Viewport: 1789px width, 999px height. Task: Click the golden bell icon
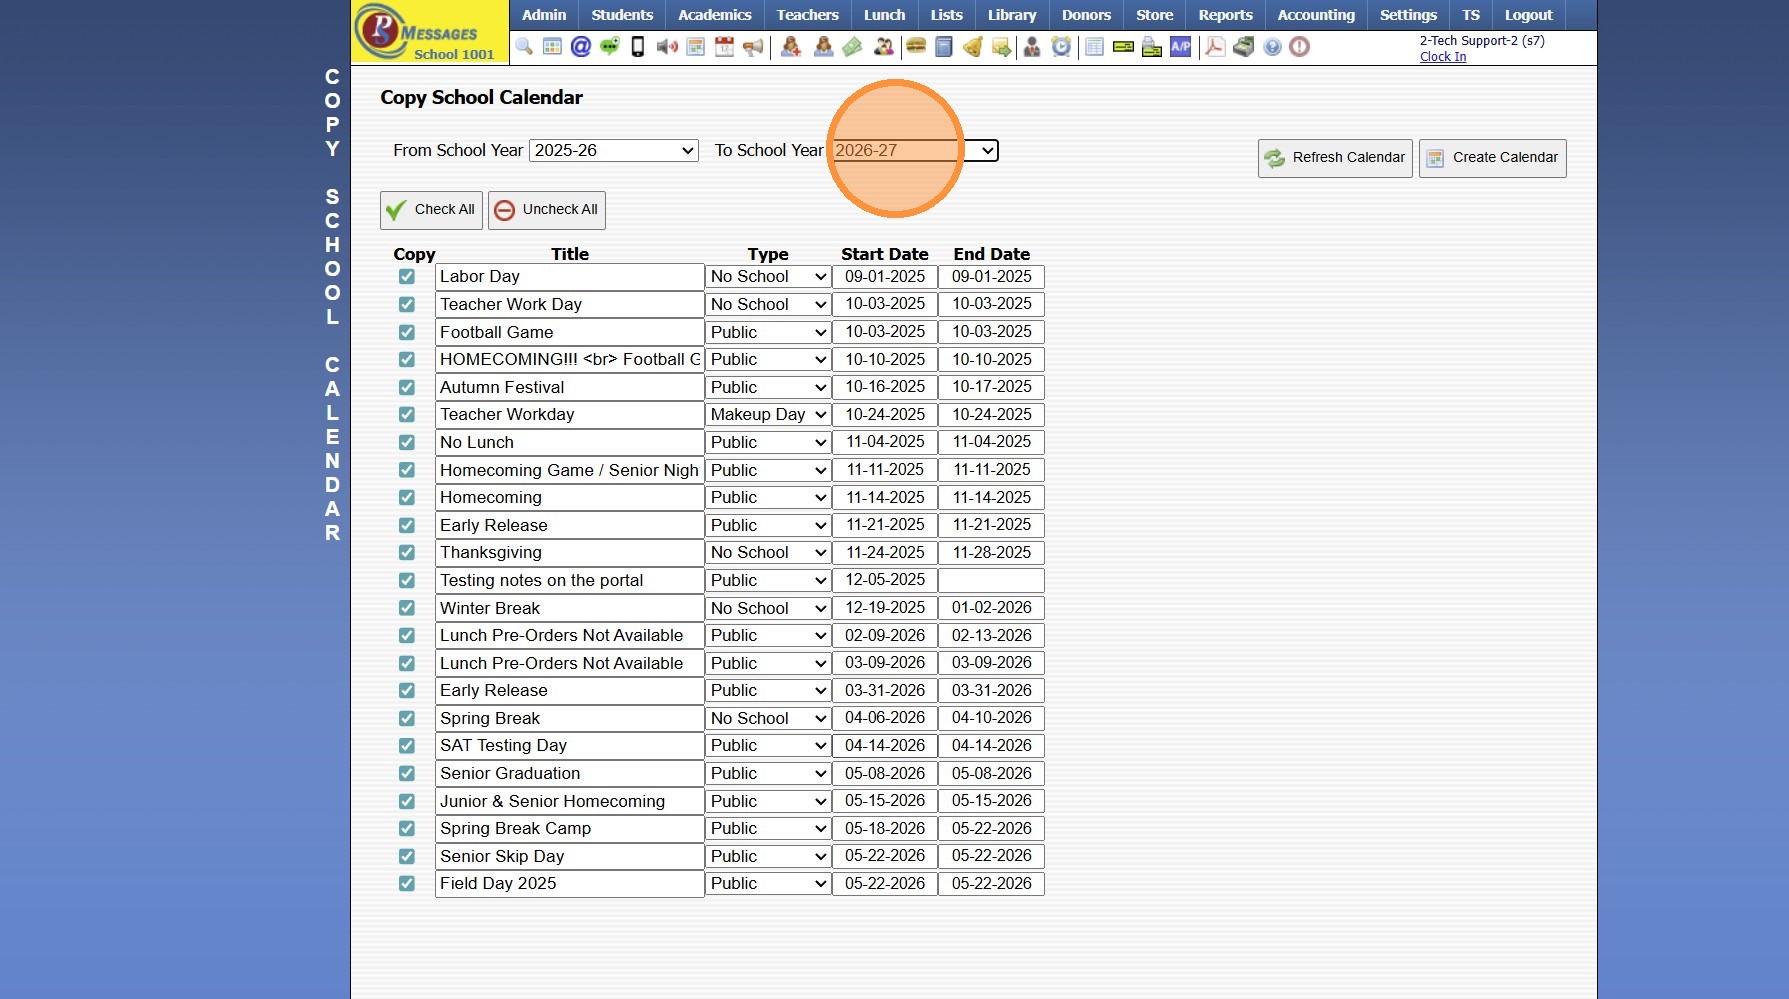pos(972,47)
